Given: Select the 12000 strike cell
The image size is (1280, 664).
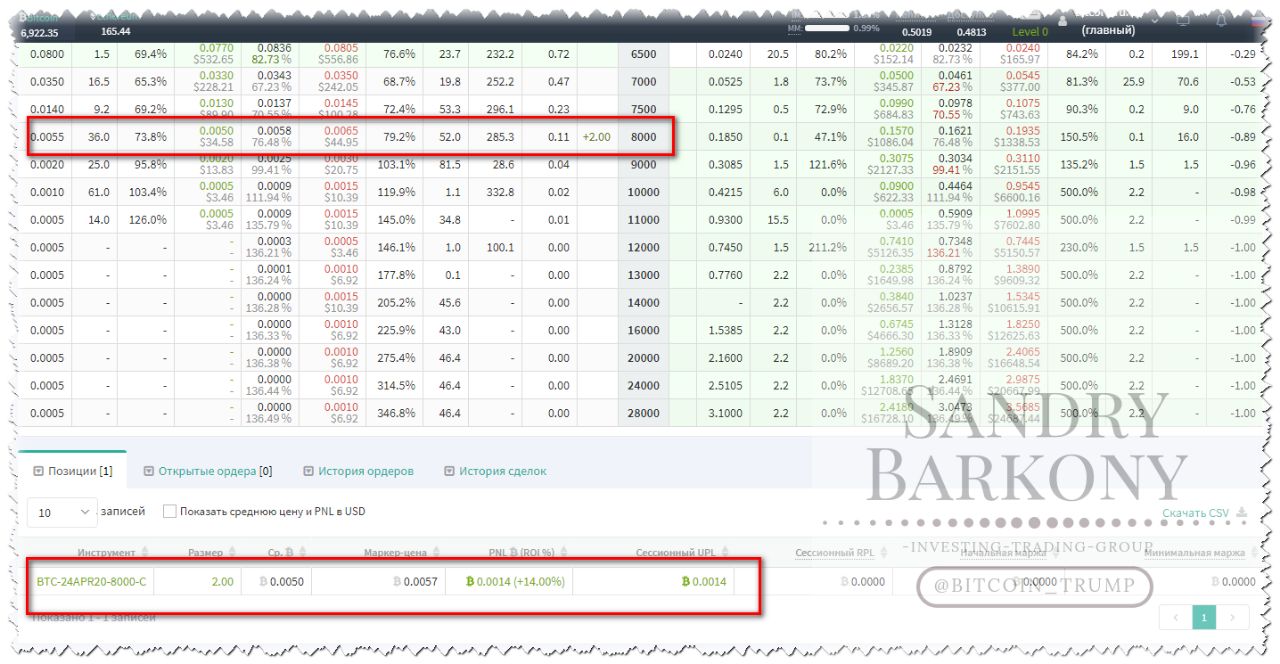Looking at the screenshot, I should click(x=644, y=247).
